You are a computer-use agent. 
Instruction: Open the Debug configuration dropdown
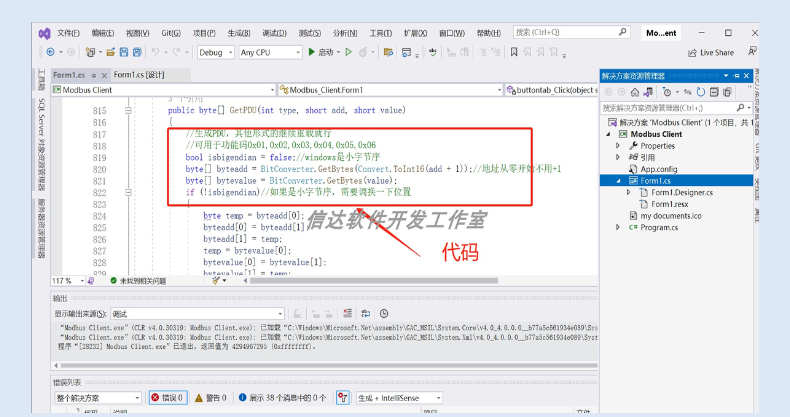(216, 52)
